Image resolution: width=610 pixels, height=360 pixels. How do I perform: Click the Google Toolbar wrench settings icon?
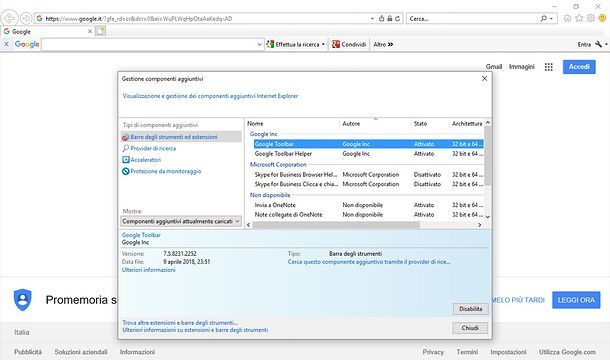tap(598, 44)
